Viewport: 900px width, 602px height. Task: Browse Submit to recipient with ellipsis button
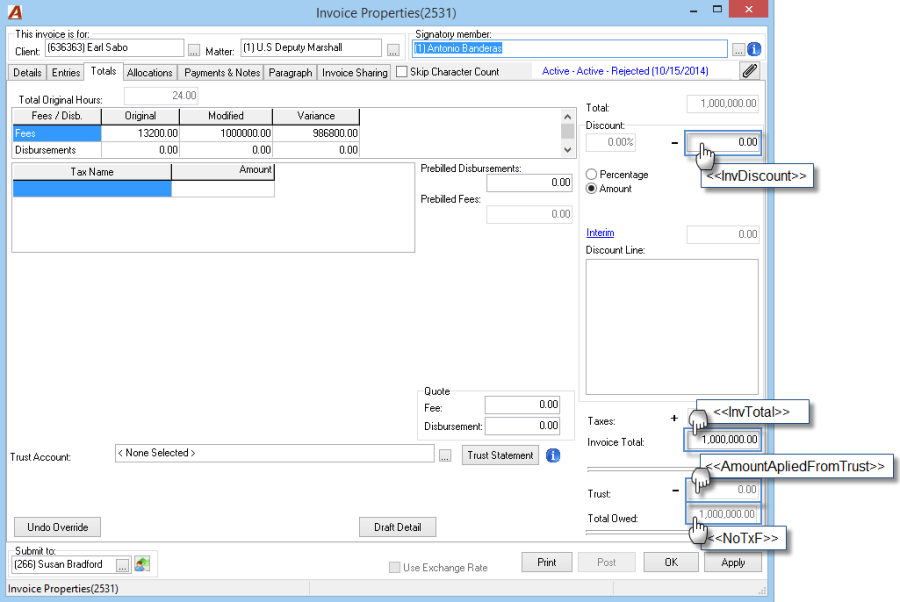[122, 565]
